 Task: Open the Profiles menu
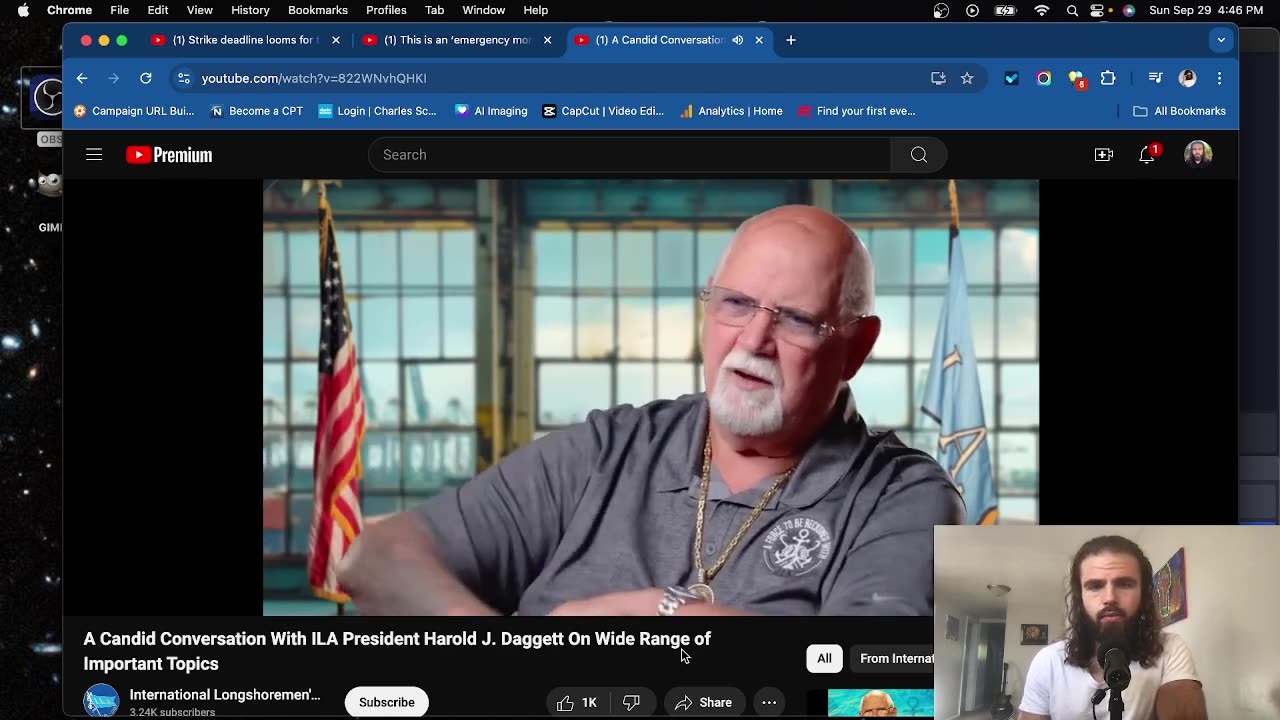[x=386, y=10]
